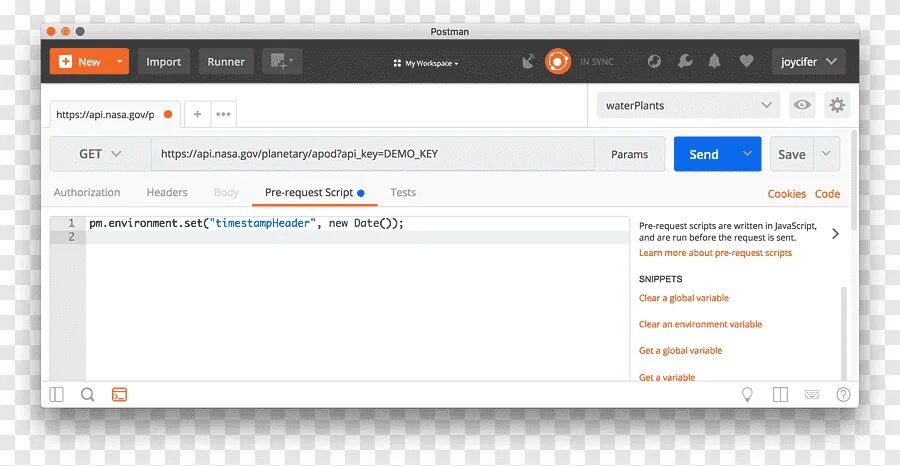Open the manage environments gear icon
Image resolution: width=900 pixels, height=466 pixels.
[x=837, y=105]
